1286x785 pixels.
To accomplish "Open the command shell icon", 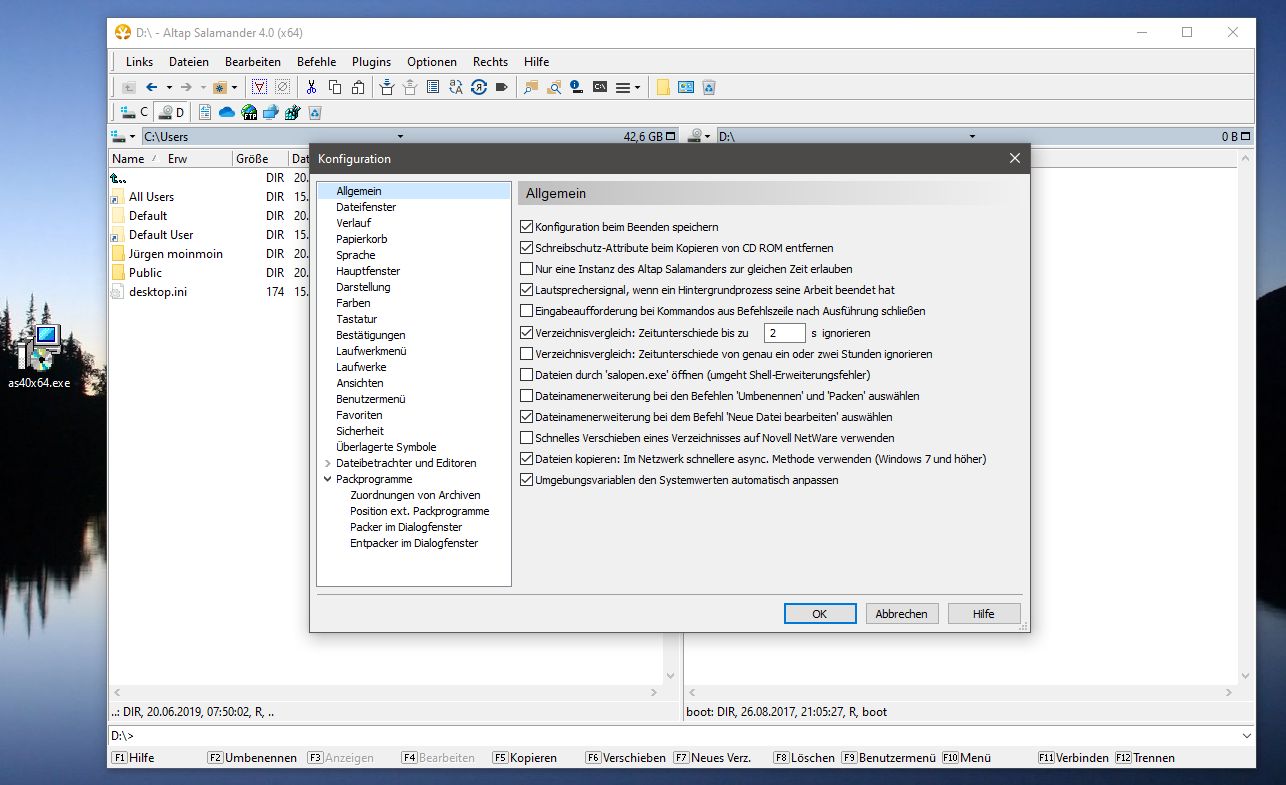I will (600, 87).
